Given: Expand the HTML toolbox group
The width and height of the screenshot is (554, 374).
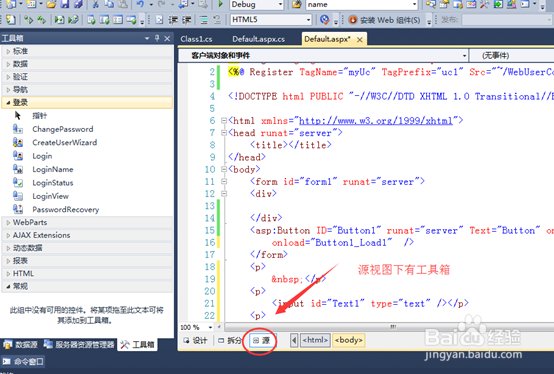Looking at the screenshot, I should [87, 273].
